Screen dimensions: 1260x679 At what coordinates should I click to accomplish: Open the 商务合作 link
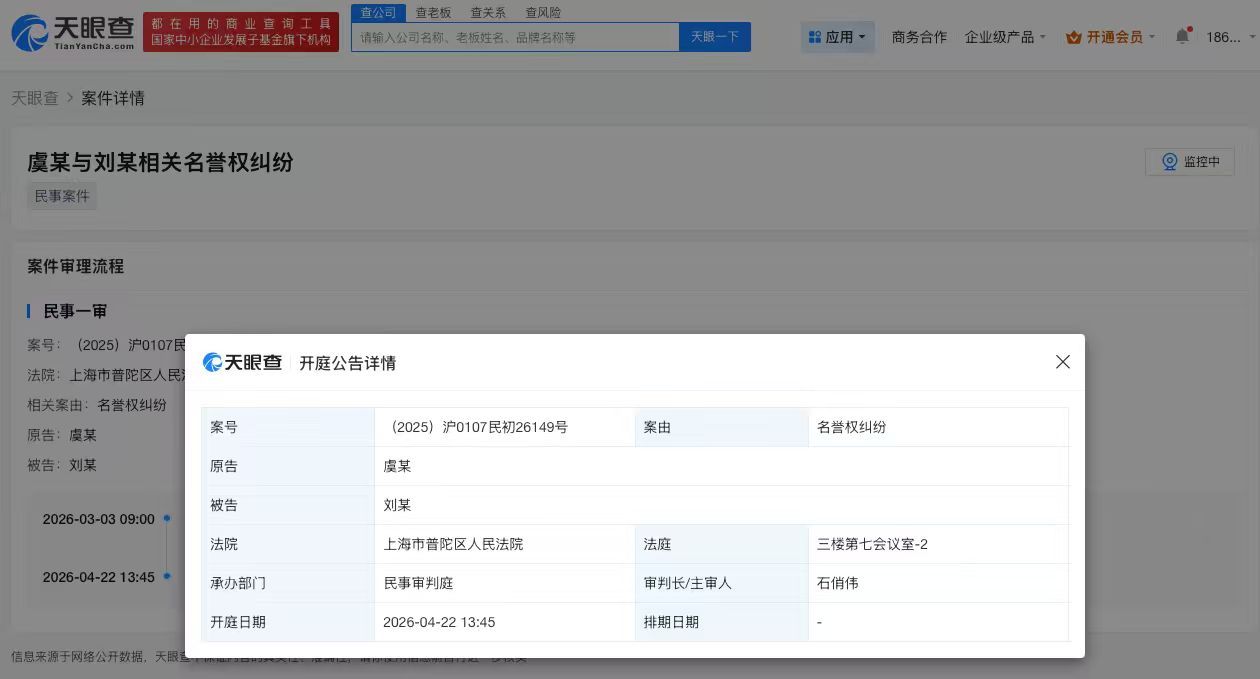tap(919, 36)
